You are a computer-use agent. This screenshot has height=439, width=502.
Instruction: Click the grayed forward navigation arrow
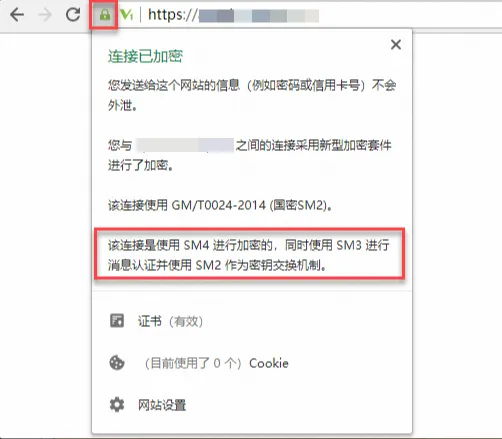(x=45, y=15)
